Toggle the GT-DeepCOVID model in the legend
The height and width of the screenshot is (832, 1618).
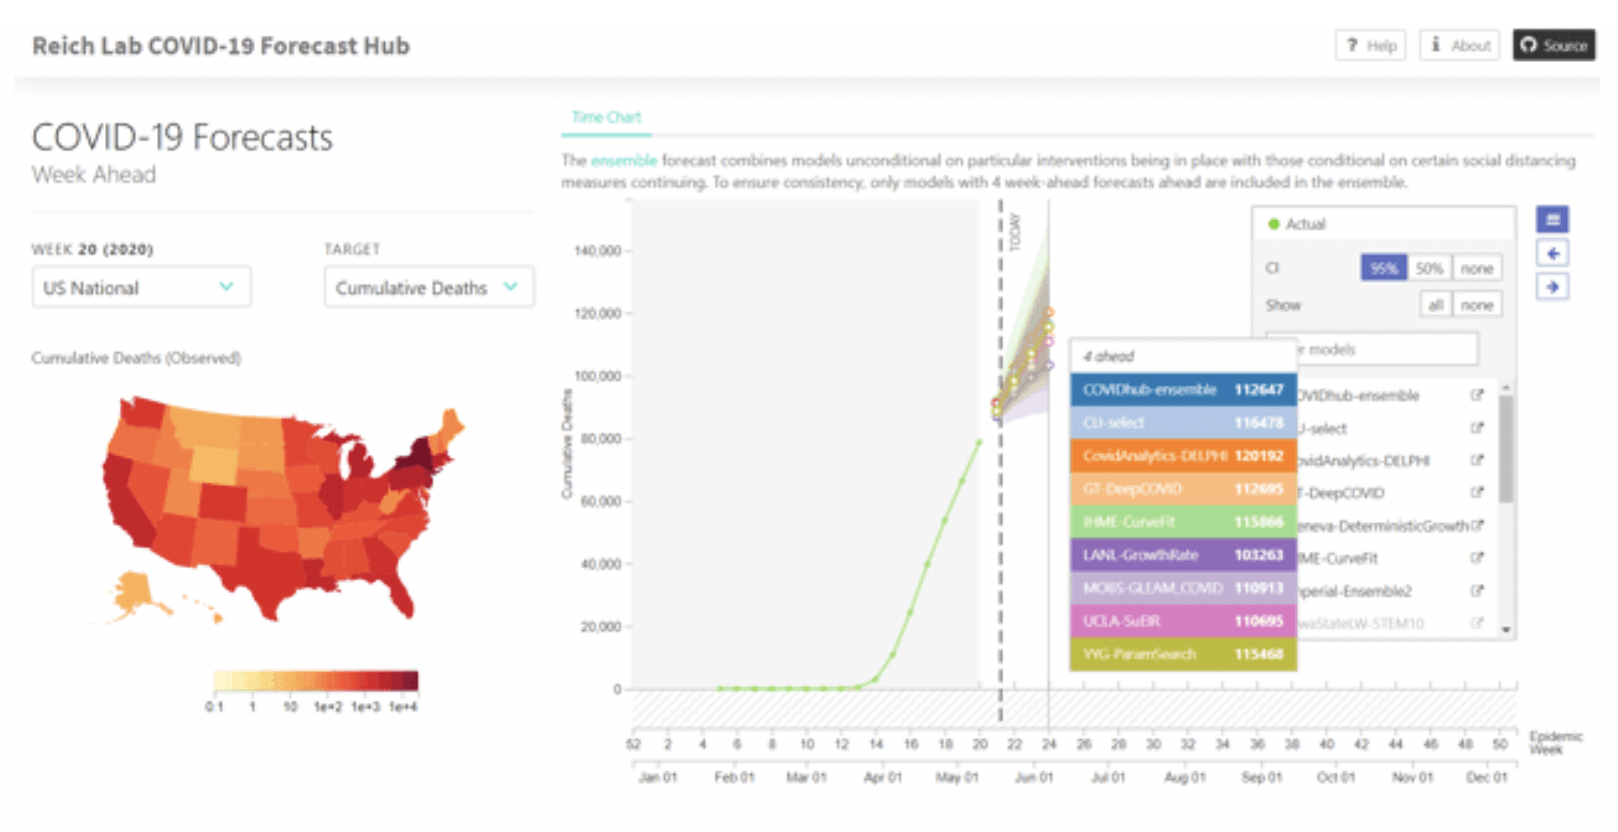(x=1341, y=493)
